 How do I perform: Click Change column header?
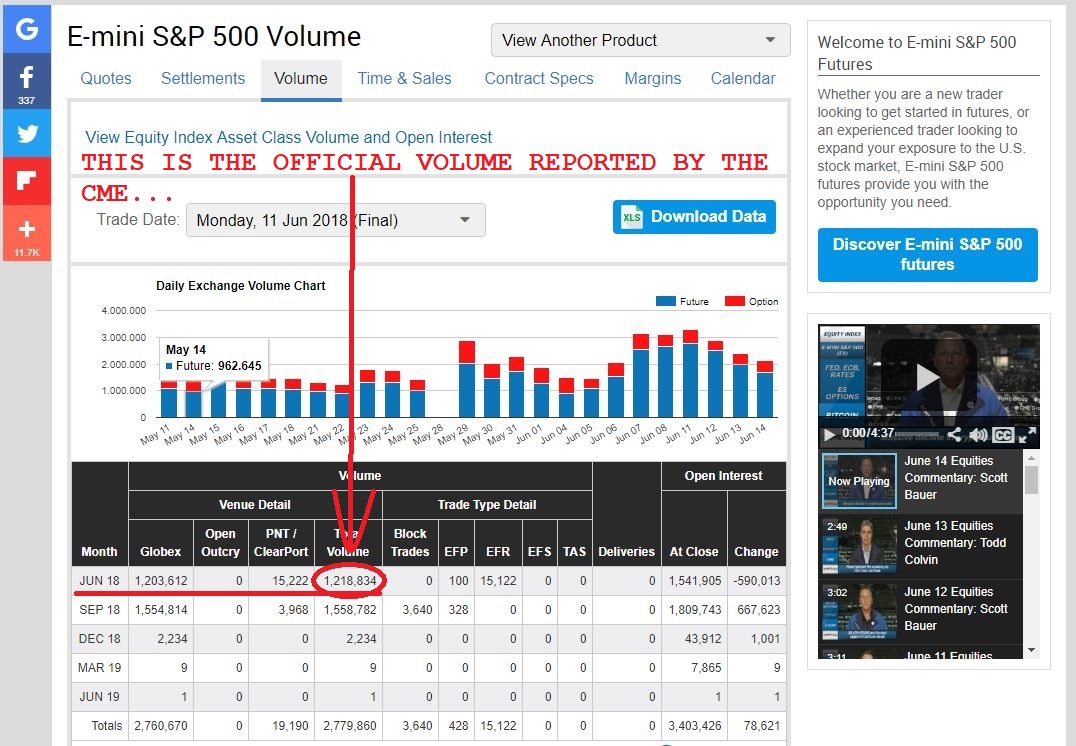[x=756, y=552]
